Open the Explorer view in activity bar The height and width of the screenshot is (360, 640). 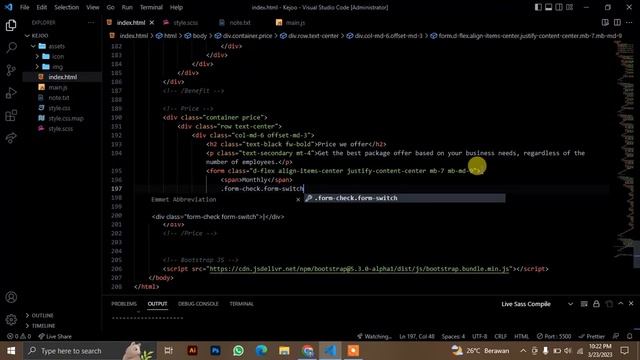pos(11,25)
